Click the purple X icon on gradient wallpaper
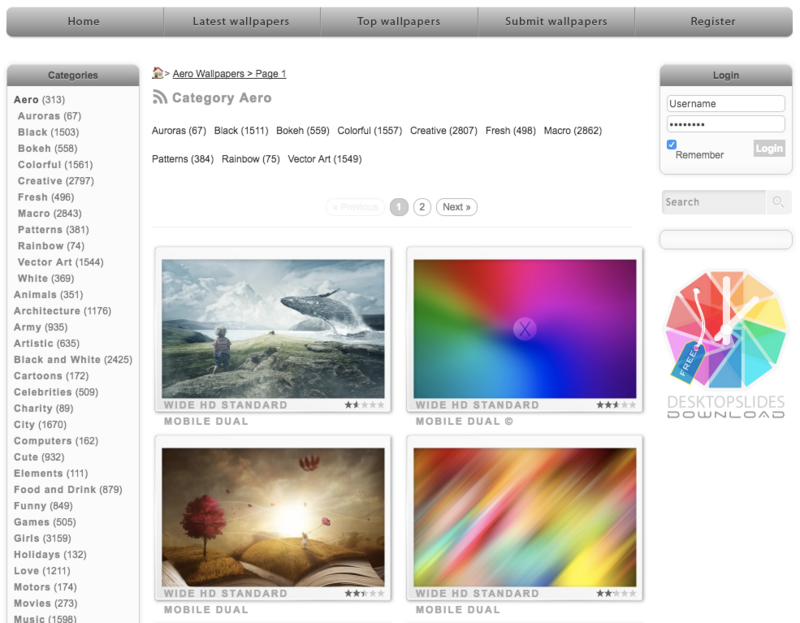Image resolution: width=800 pixels, height=623 pixels. pyautogui.click(x=524, y=329)
